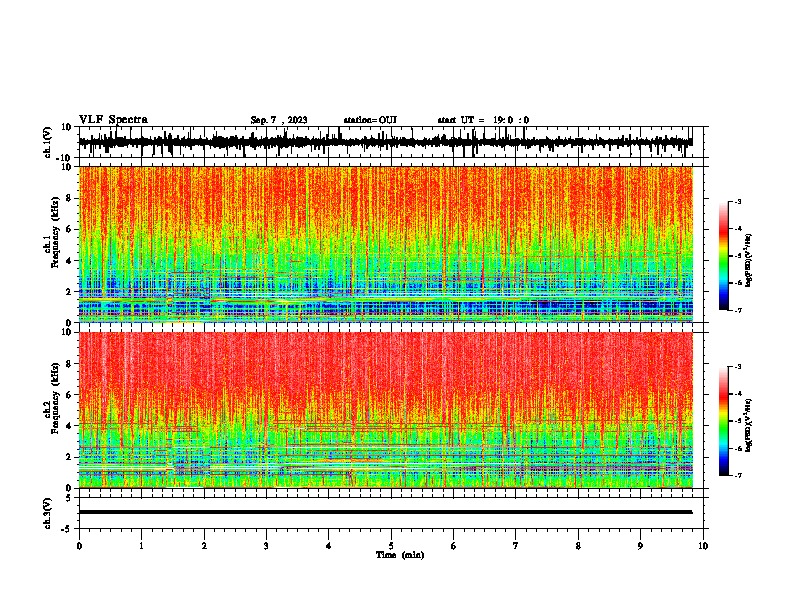The height and width of the screenshot is (612, 792).
Task: Click the date 'Sep. 7, 2023'
Action: click(x=279, y=120)
